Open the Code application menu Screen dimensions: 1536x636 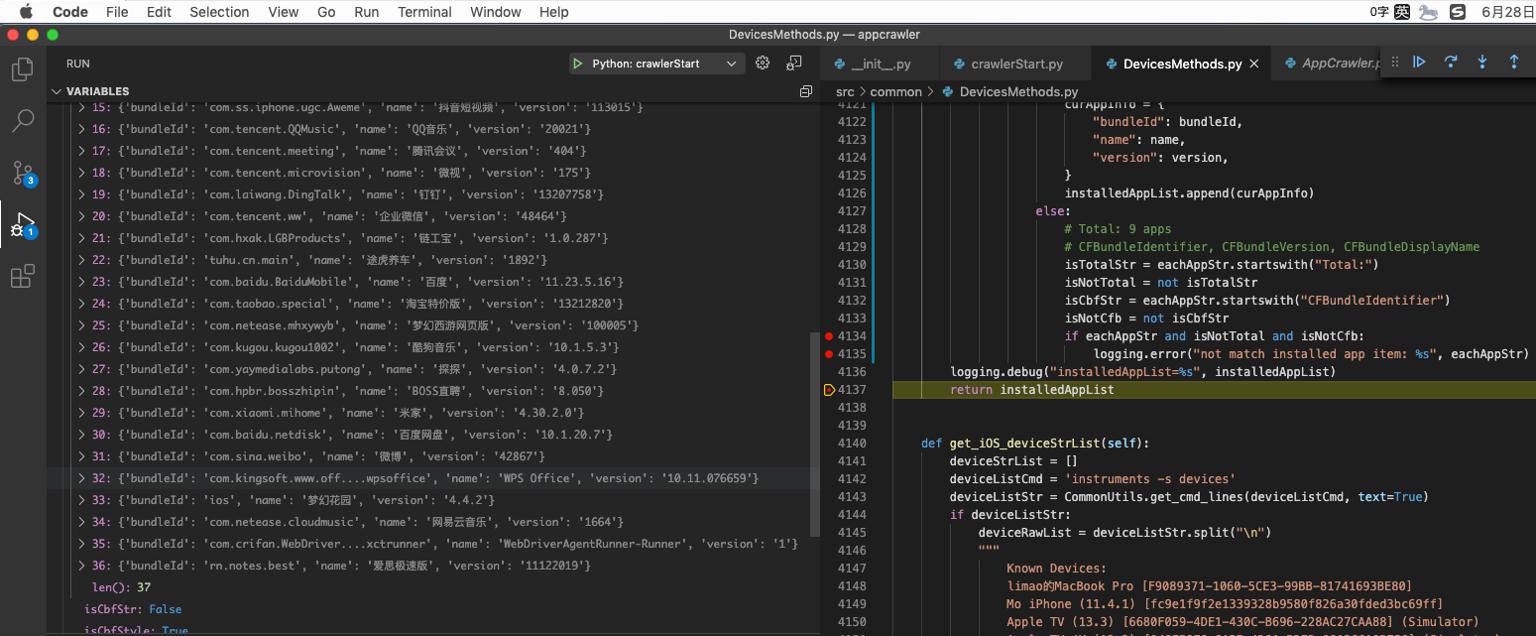pyautogui.click(x=69, y=12)
